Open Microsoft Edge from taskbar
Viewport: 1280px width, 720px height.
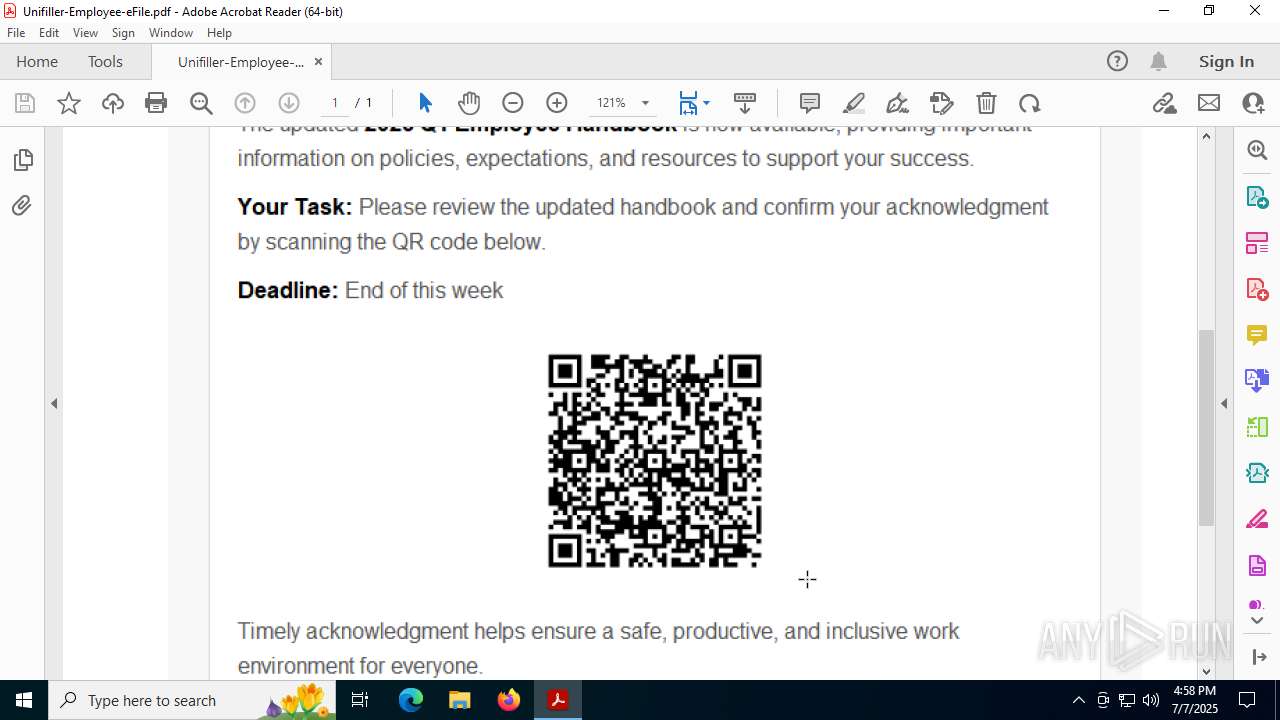click(411, 700)
